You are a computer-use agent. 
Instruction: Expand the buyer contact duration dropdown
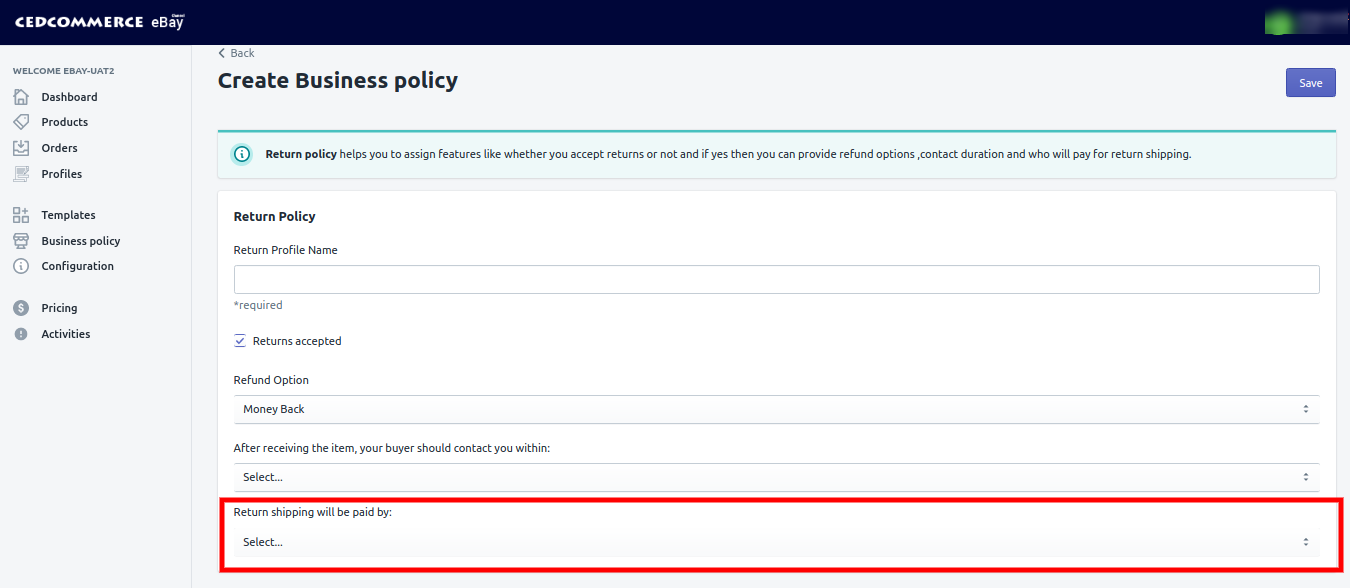776,477
